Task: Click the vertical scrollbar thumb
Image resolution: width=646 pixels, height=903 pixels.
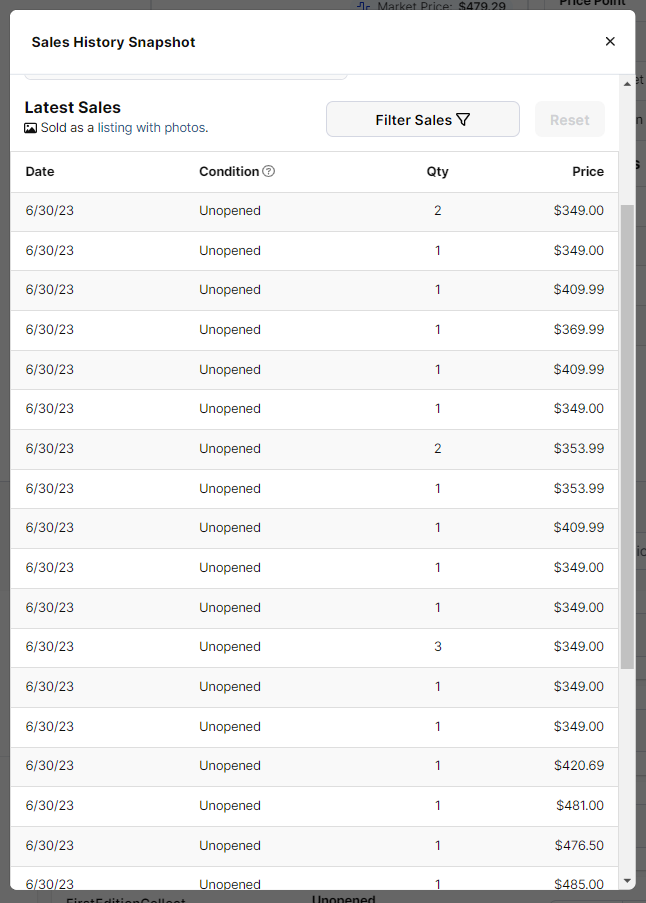Action: click(627, 437)
